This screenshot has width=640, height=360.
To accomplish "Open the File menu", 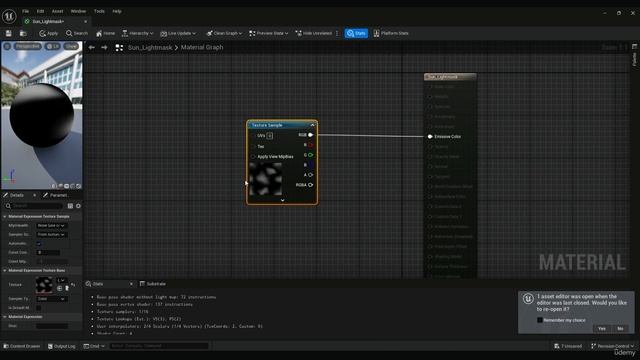I will tap(26, 11).
